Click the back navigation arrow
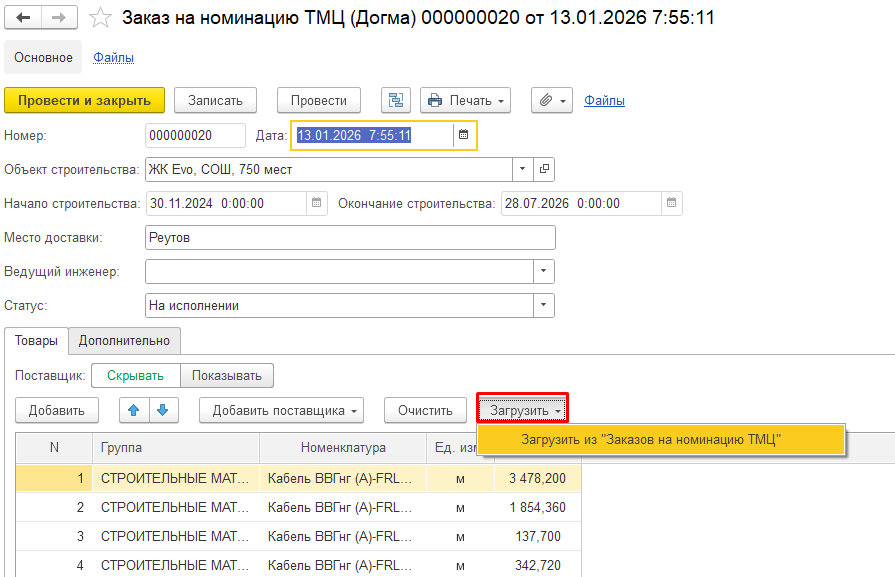Image resolution: width=895 pixels, height=577 pixels. pos(24,18)
